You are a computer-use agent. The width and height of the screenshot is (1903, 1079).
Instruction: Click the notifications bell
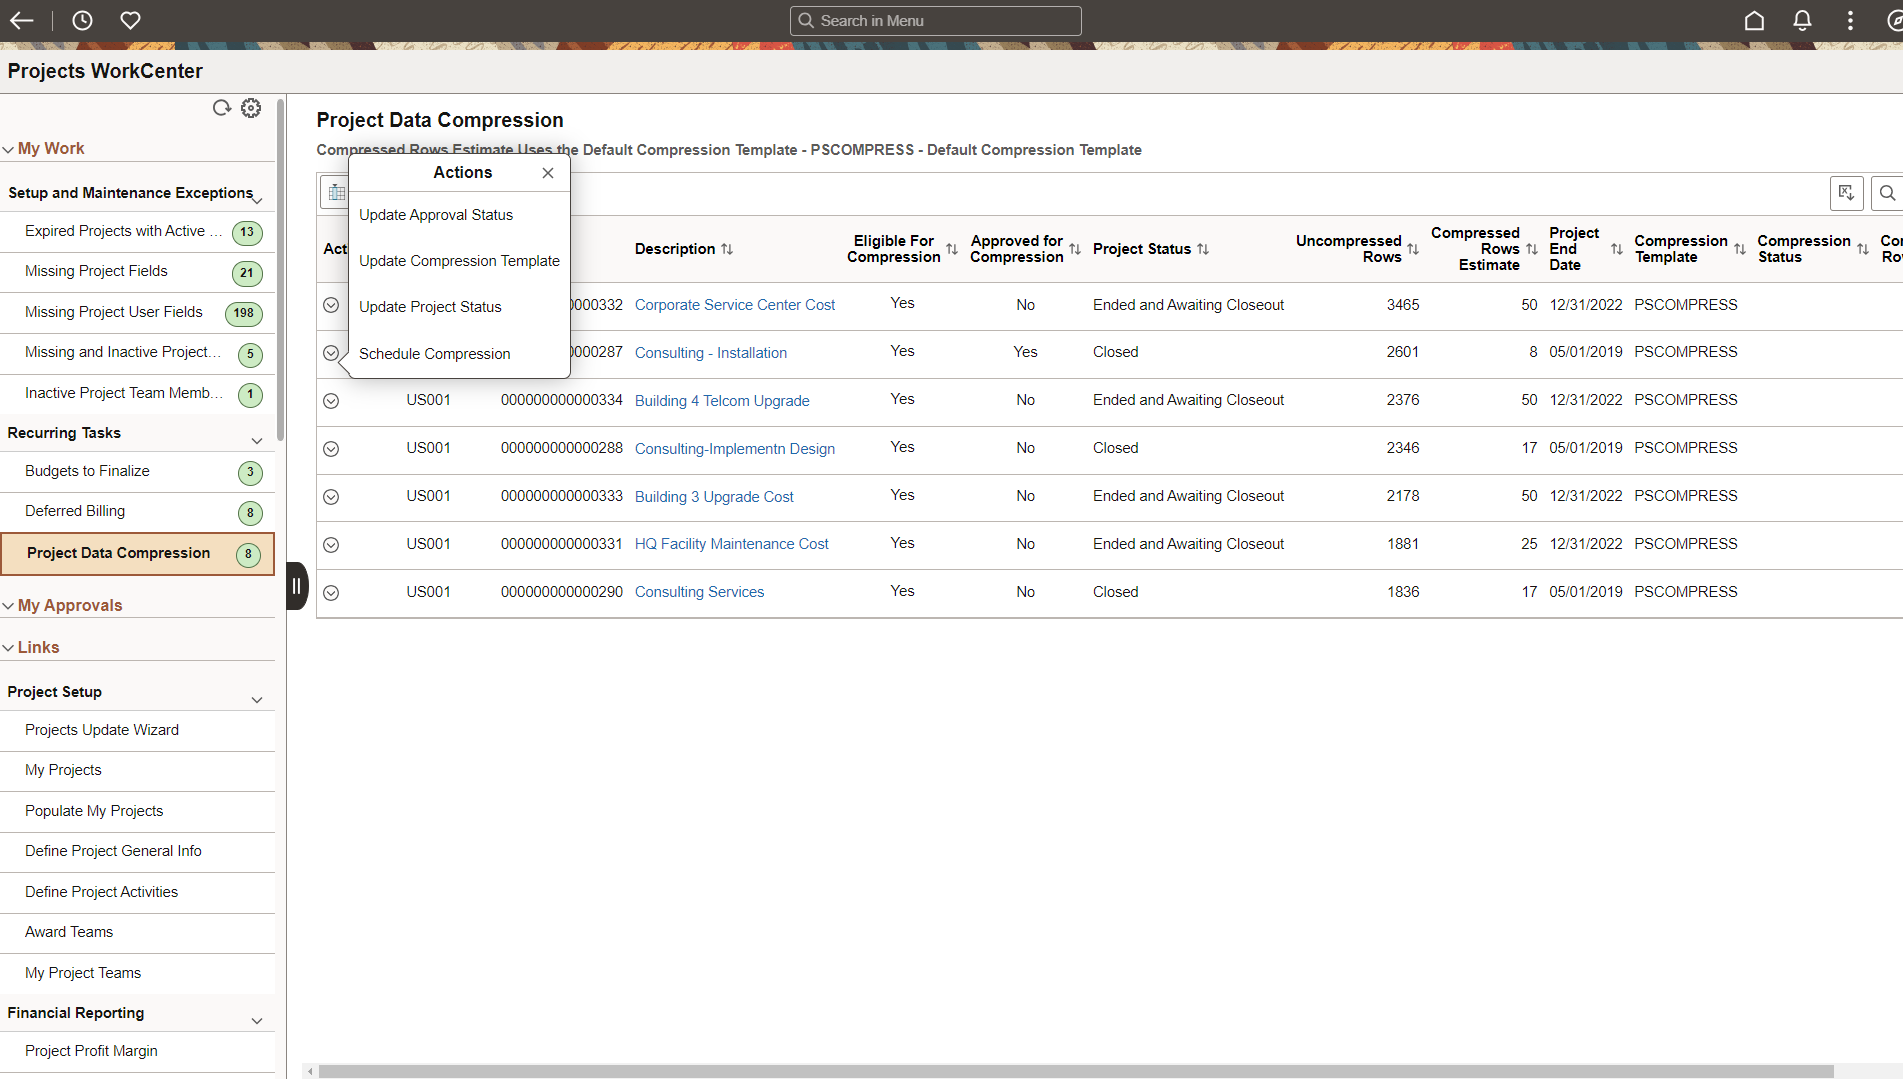[1801, 20]
